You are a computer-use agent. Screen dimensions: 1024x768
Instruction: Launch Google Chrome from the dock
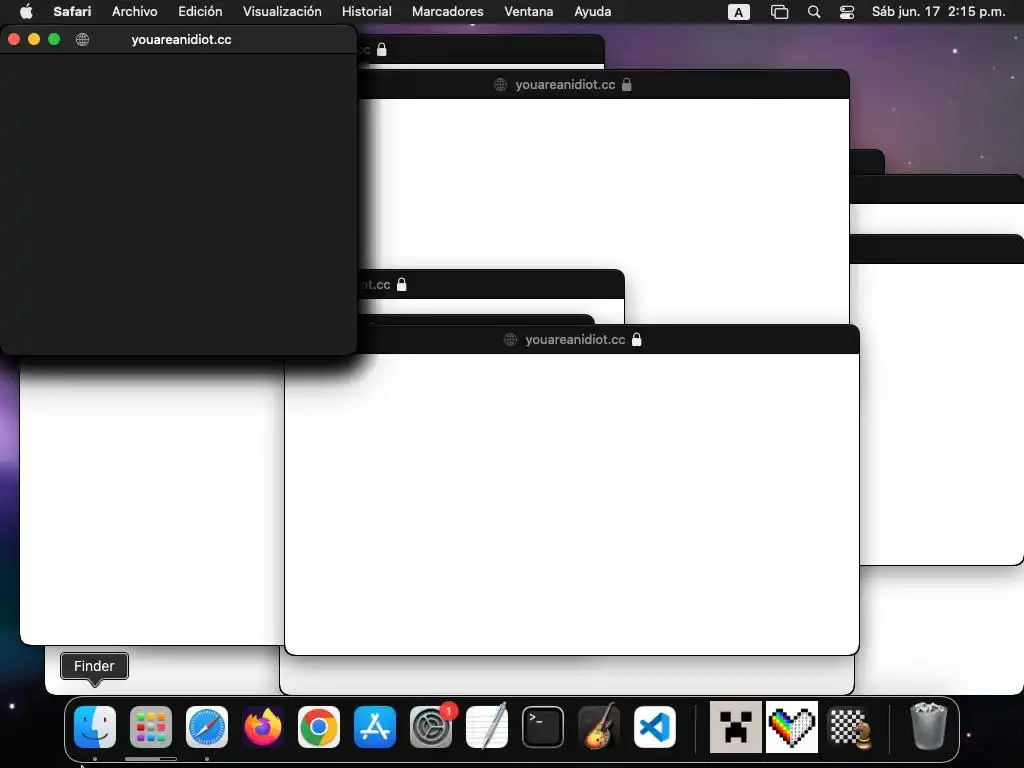319,727
